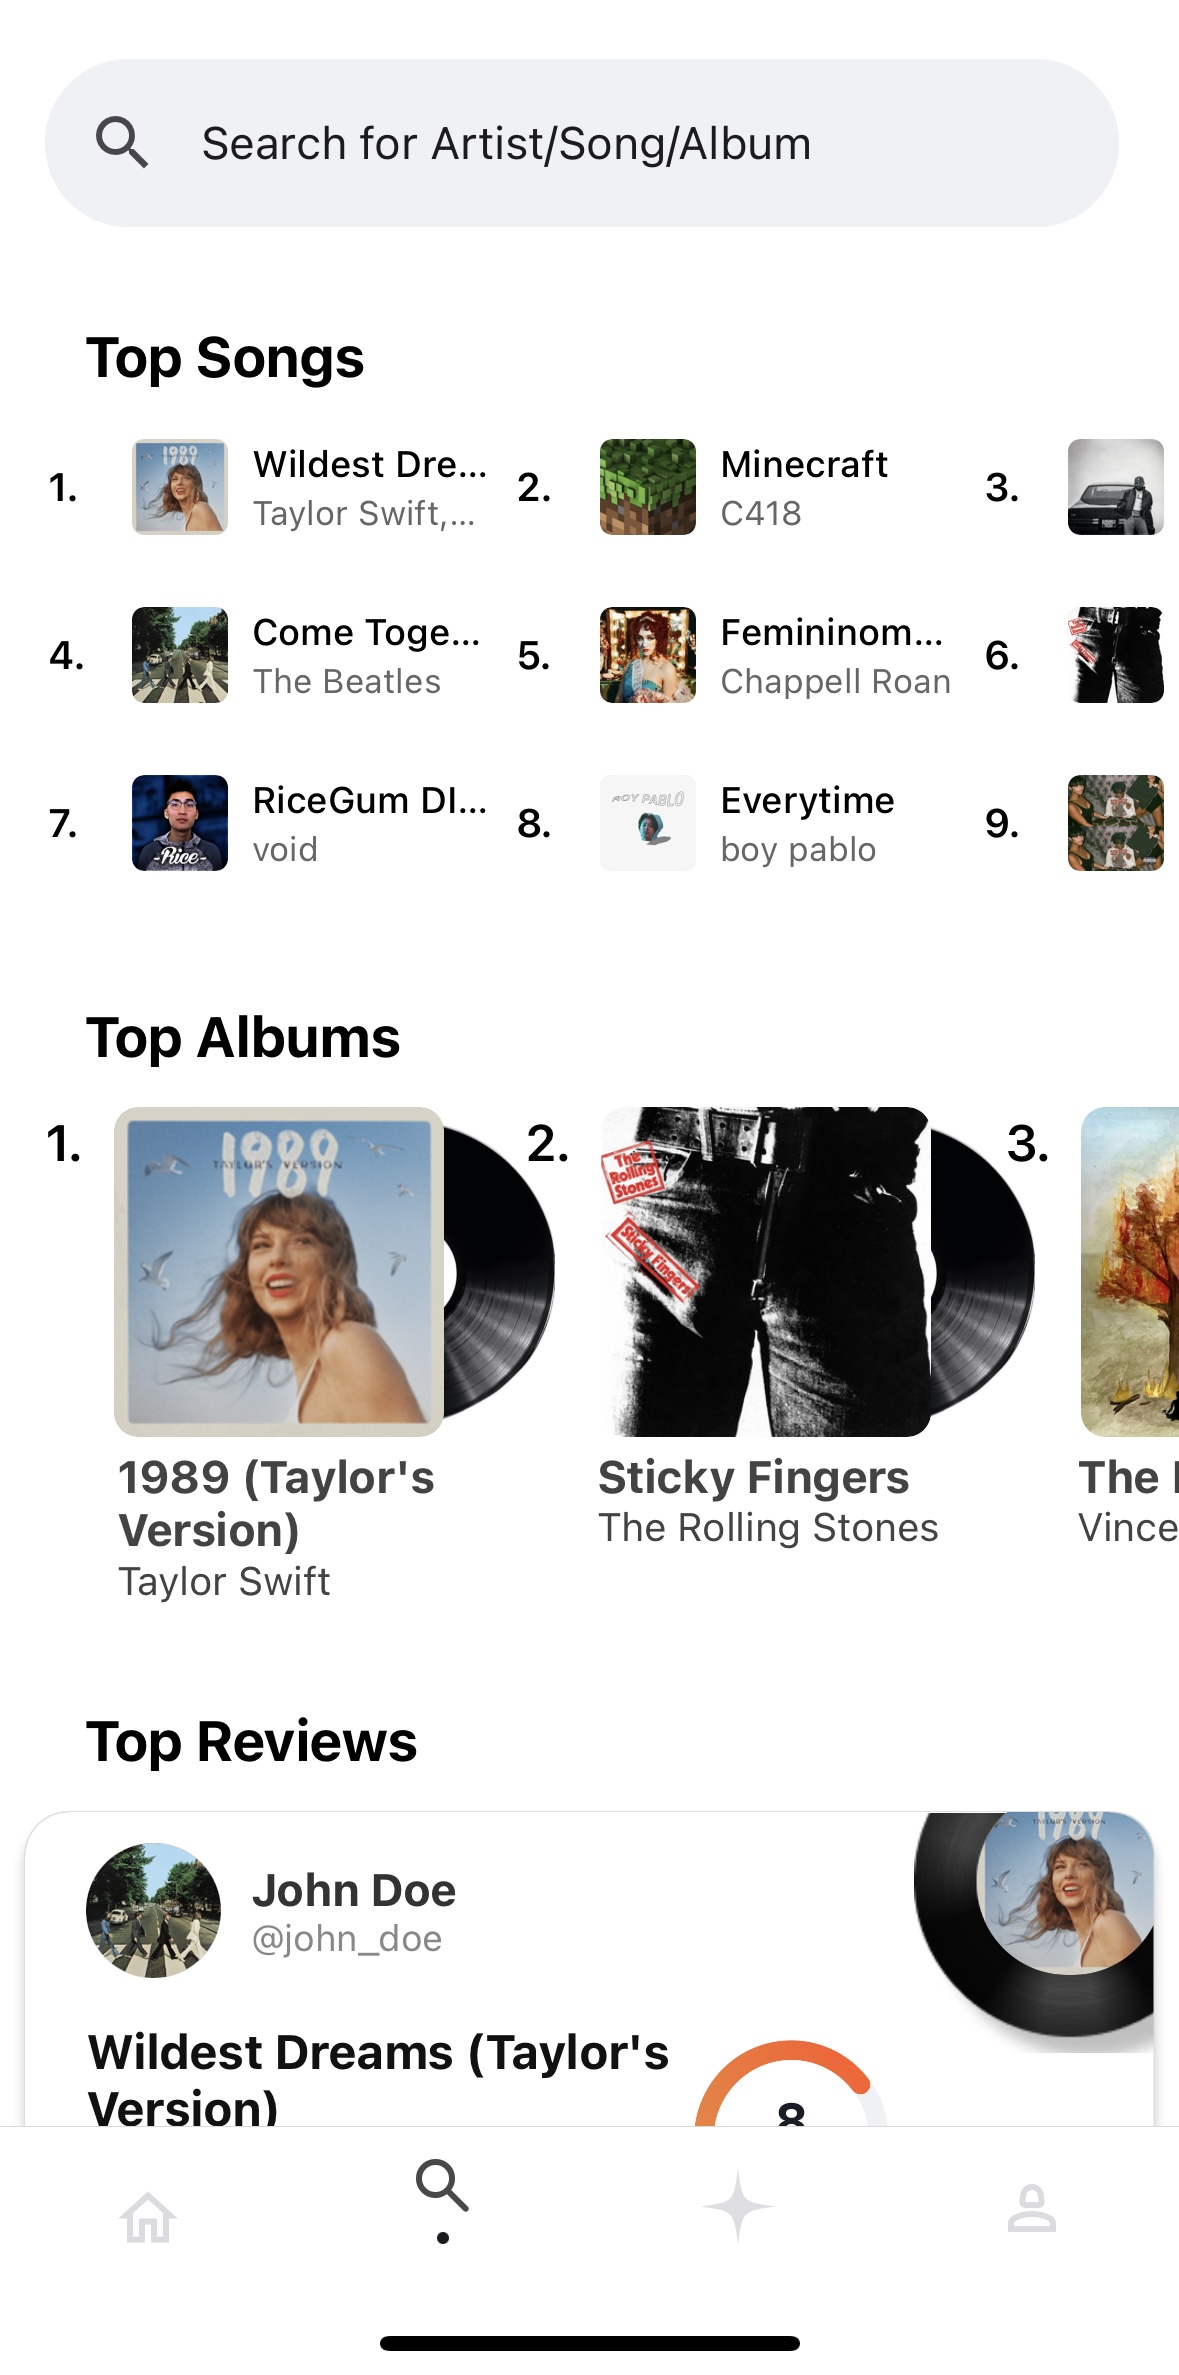Tap the review rating gauge showing 8
The height and width of the screenshot is (2375, 1179).
pos(791,2083)
